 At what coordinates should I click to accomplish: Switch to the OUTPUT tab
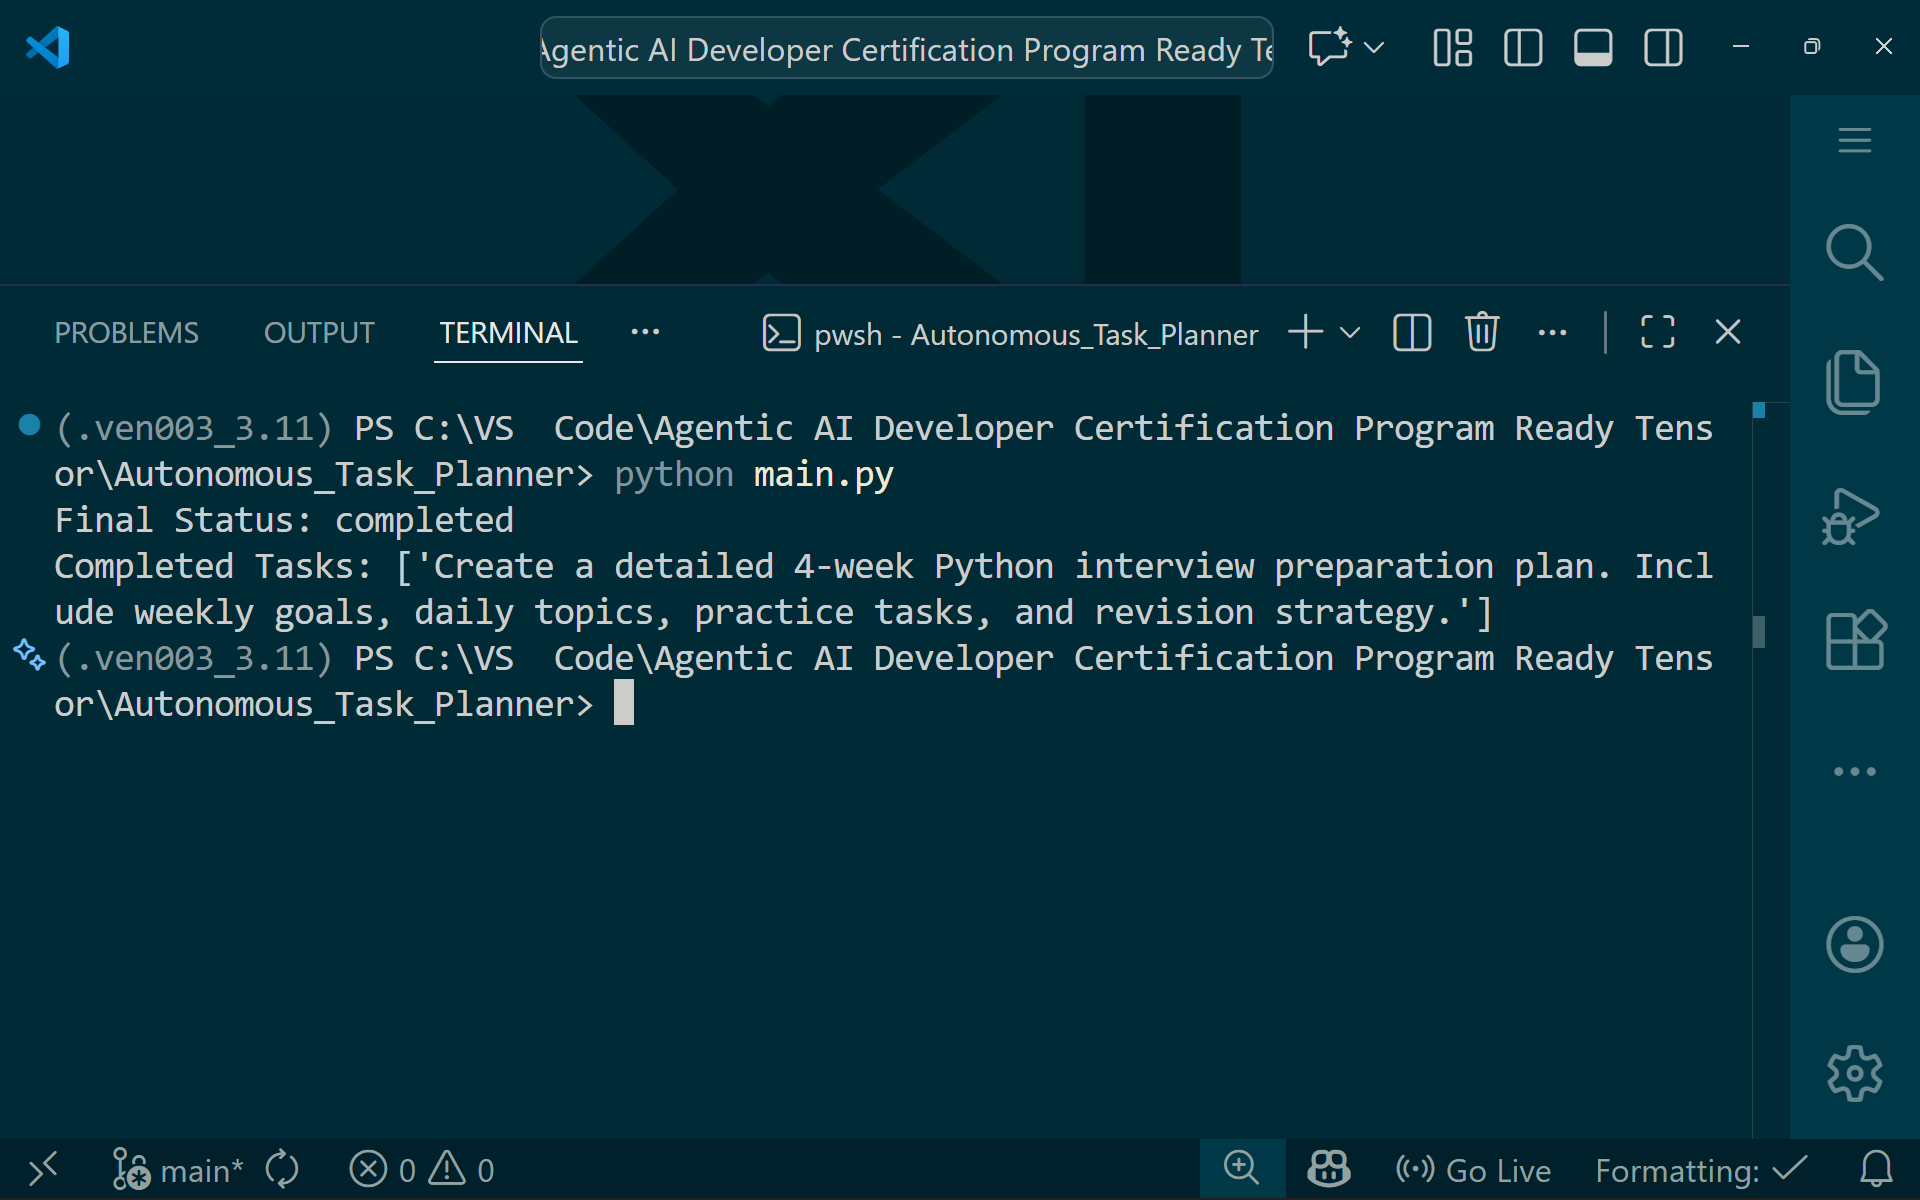(x=318, y=332)
